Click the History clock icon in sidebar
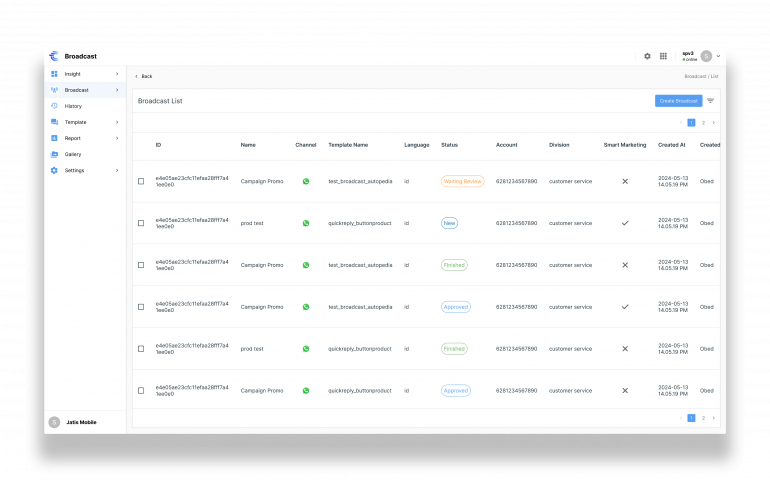Viewport: 770px width, 480px height. pos(54,106)
